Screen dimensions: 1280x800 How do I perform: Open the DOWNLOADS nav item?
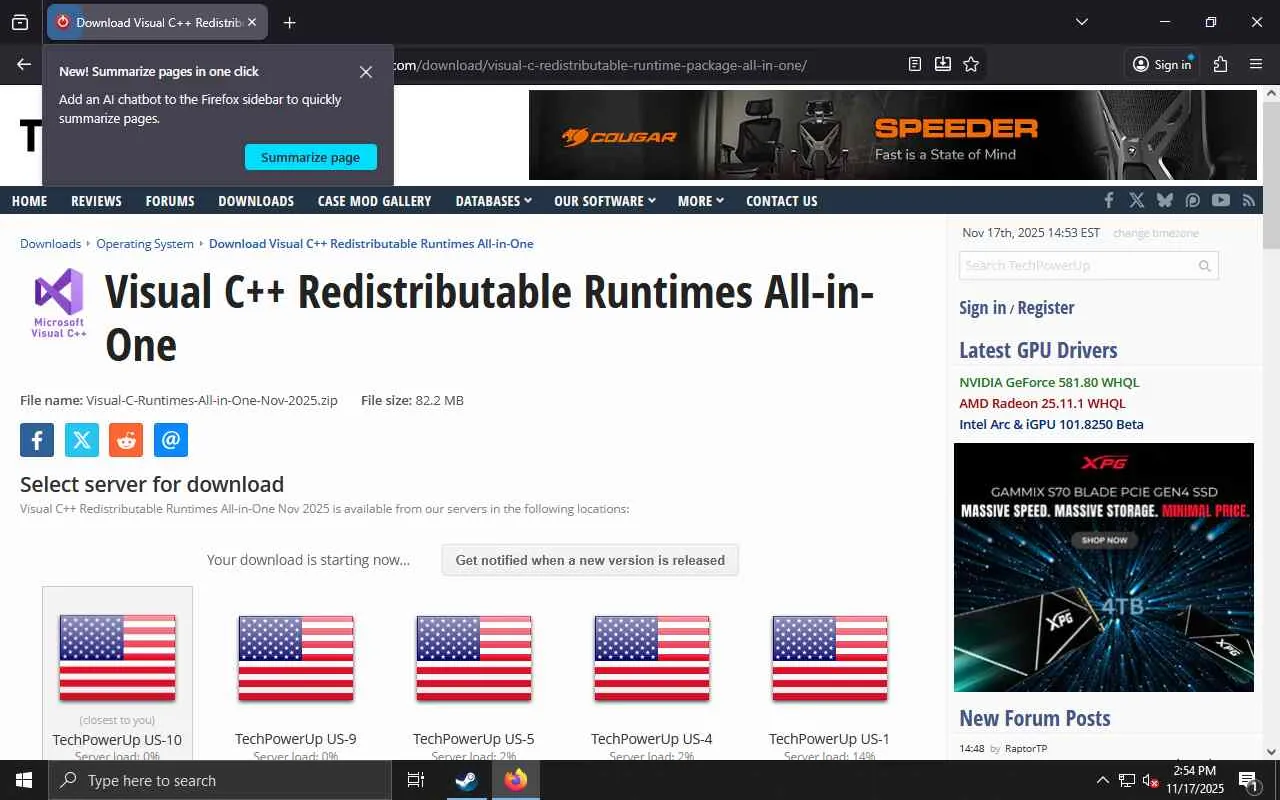[256, 201]
